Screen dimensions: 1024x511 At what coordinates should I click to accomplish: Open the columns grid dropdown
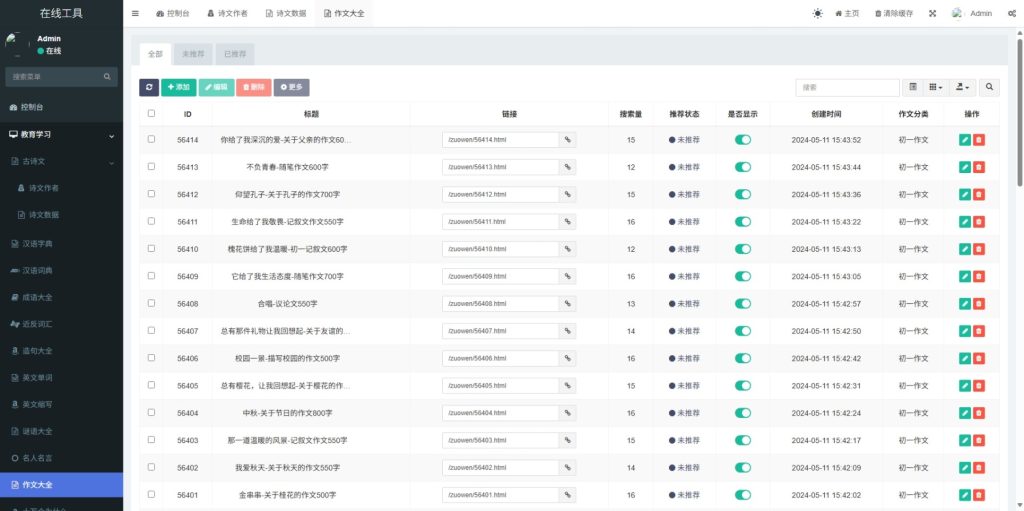pos(934,88)
